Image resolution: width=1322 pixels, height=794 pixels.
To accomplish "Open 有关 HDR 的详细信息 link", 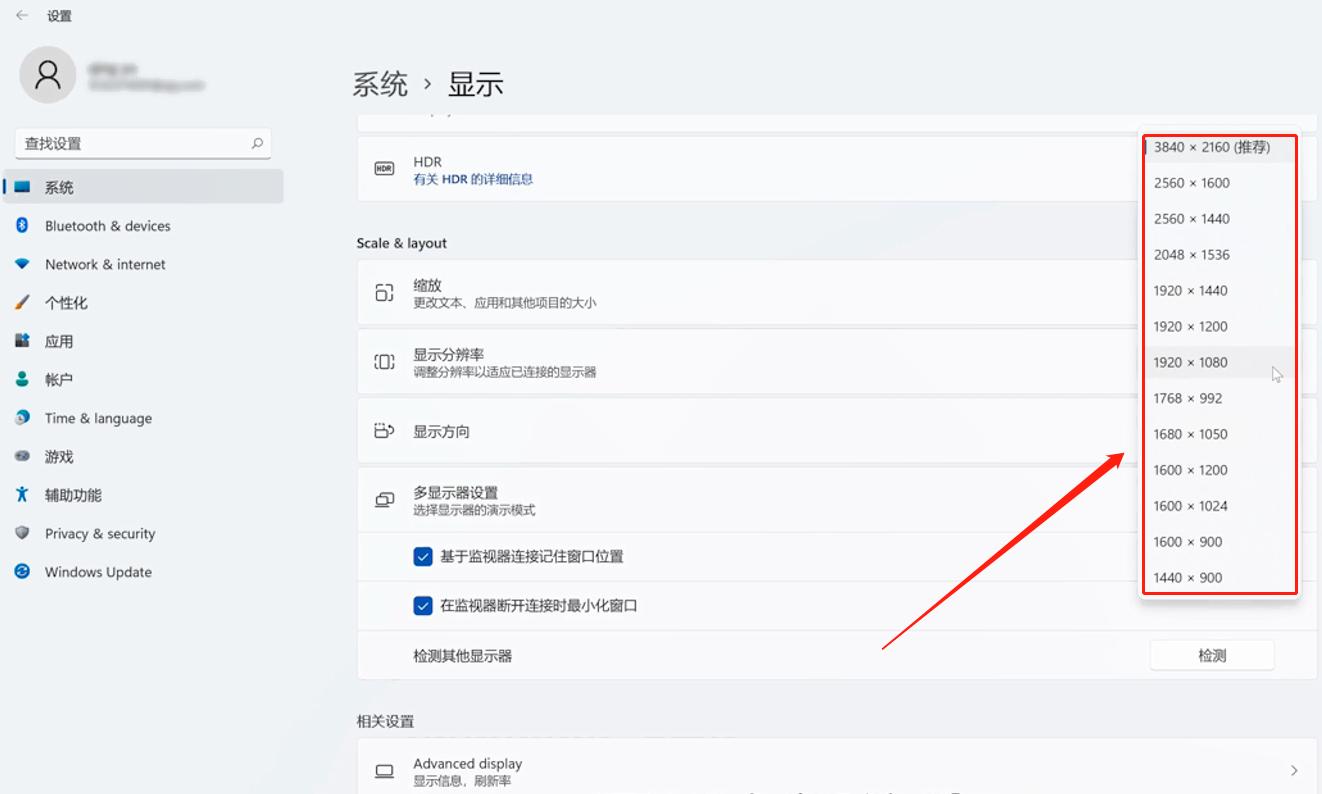I will 473,180.
